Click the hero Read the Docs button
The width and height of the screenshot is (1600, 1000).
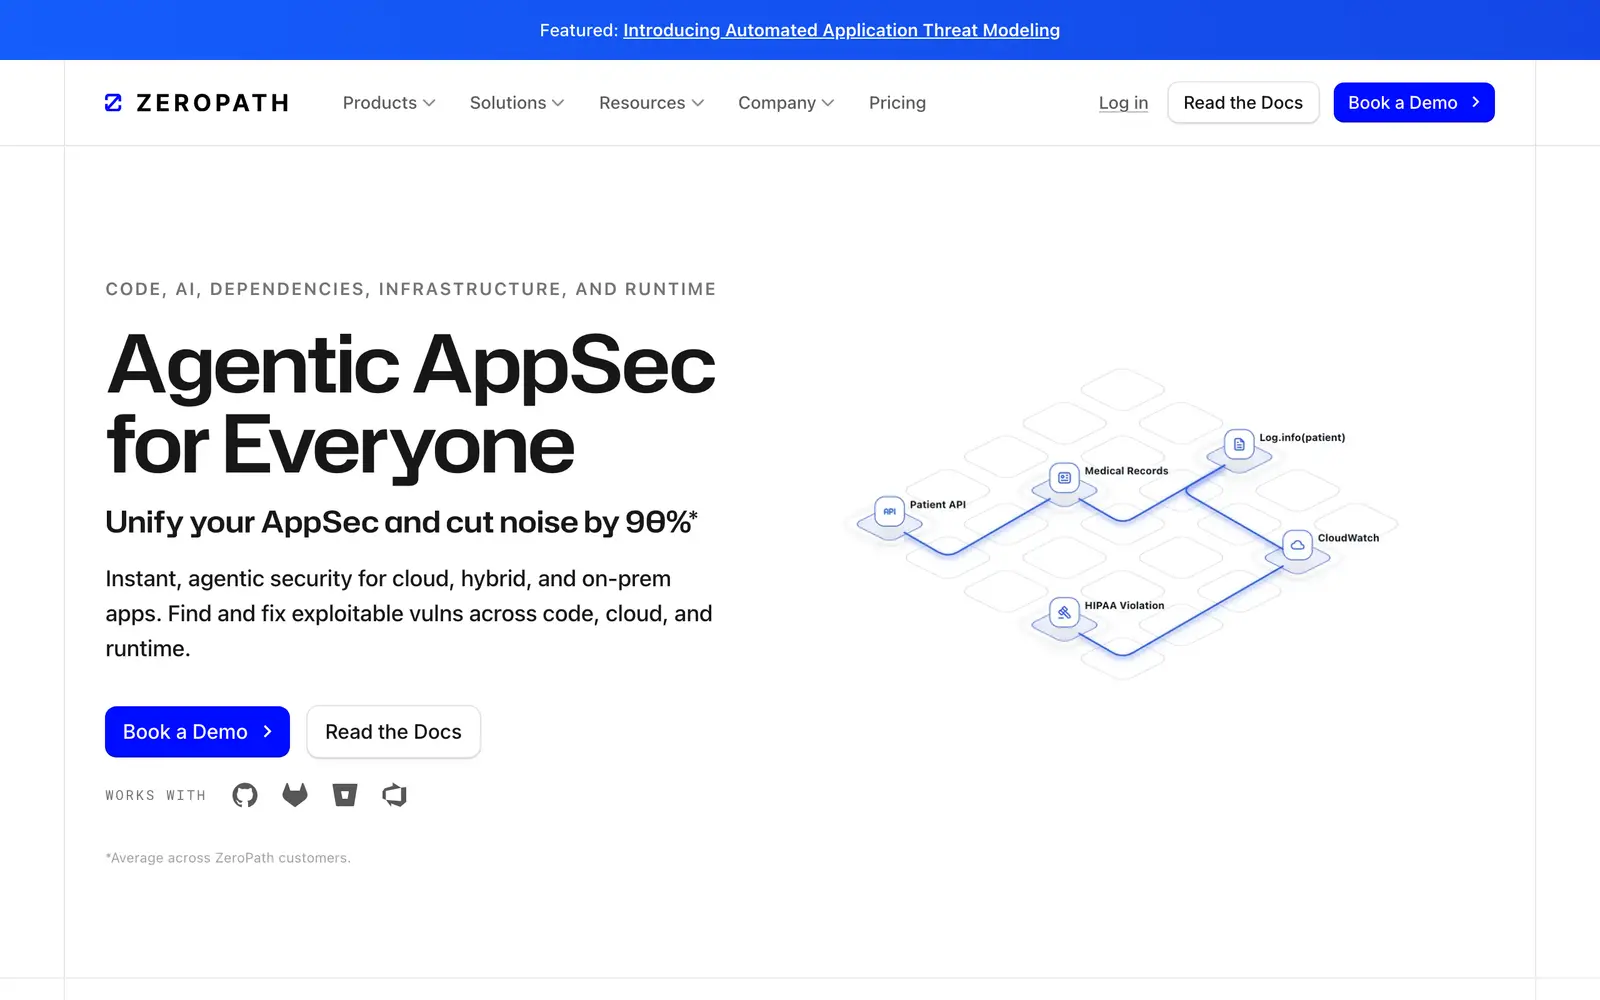tap(393, 732)
